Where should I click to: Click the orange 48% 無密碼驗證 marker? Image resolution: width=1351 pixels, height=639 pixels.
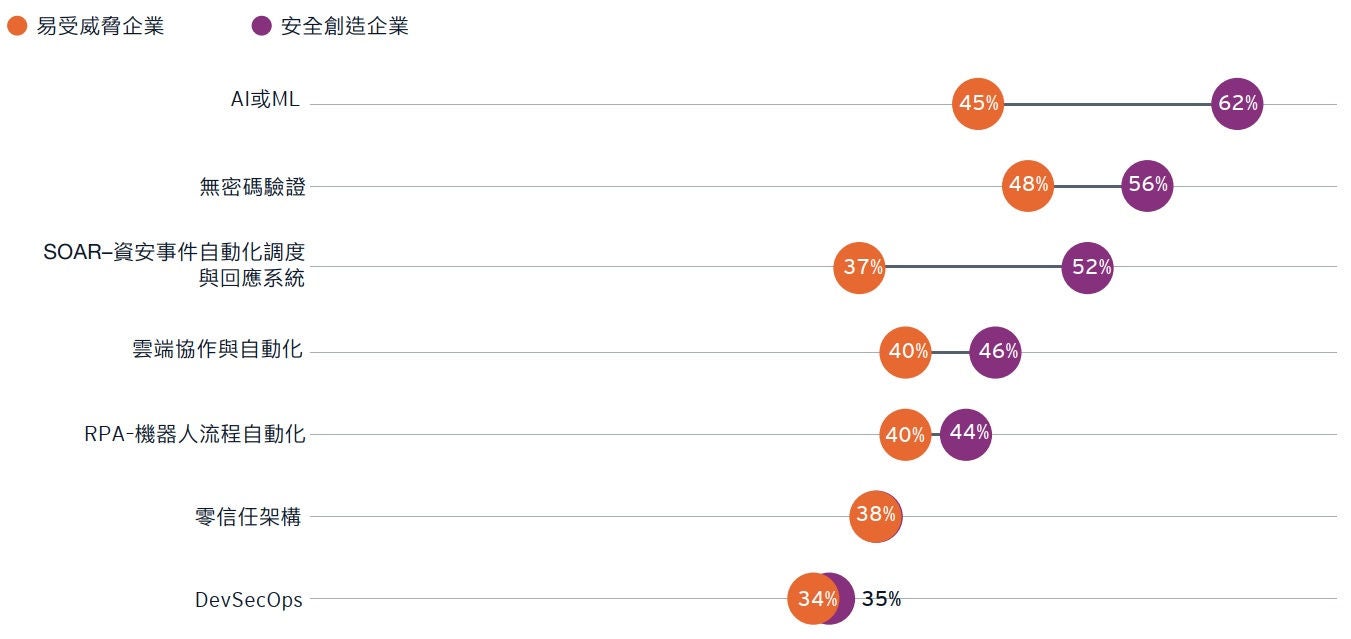point(1028,185)
